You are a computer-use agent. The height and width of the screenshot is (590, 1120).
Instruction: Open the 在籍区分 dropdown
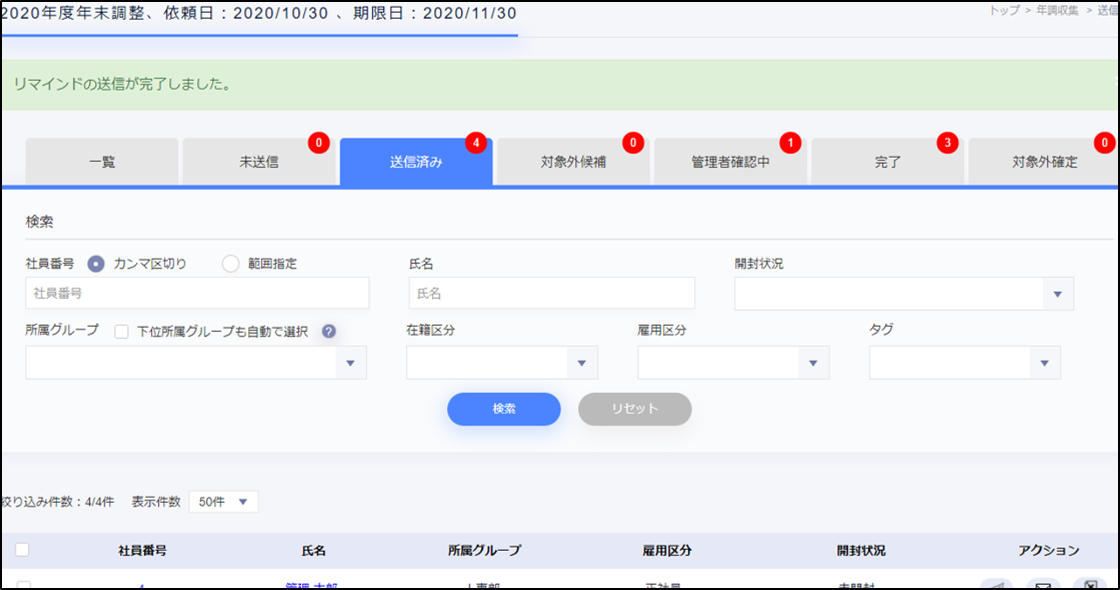pos(502,363)
